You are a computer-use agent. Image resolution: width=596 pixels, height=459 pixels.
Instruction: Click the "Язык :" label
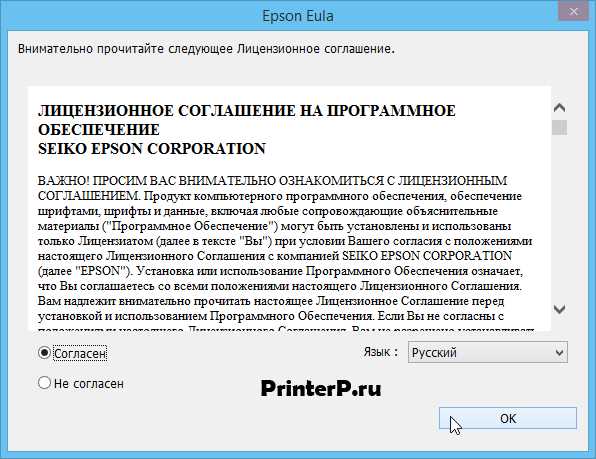(x=381, y=352)
